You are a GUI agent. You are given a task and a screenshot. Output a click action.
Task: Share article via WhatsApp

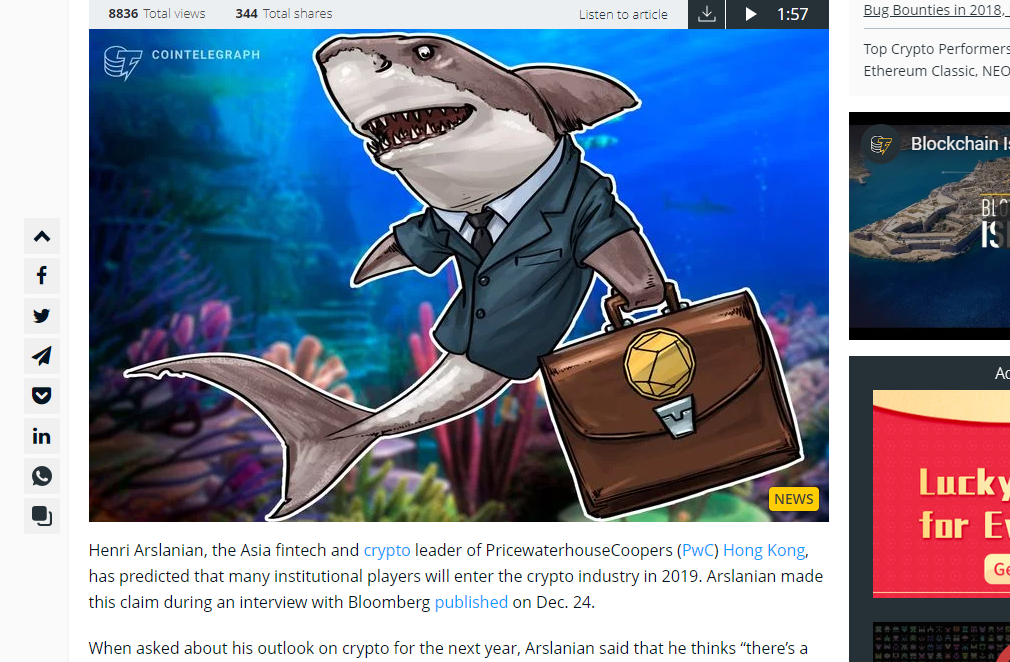(x=42, y=476)
